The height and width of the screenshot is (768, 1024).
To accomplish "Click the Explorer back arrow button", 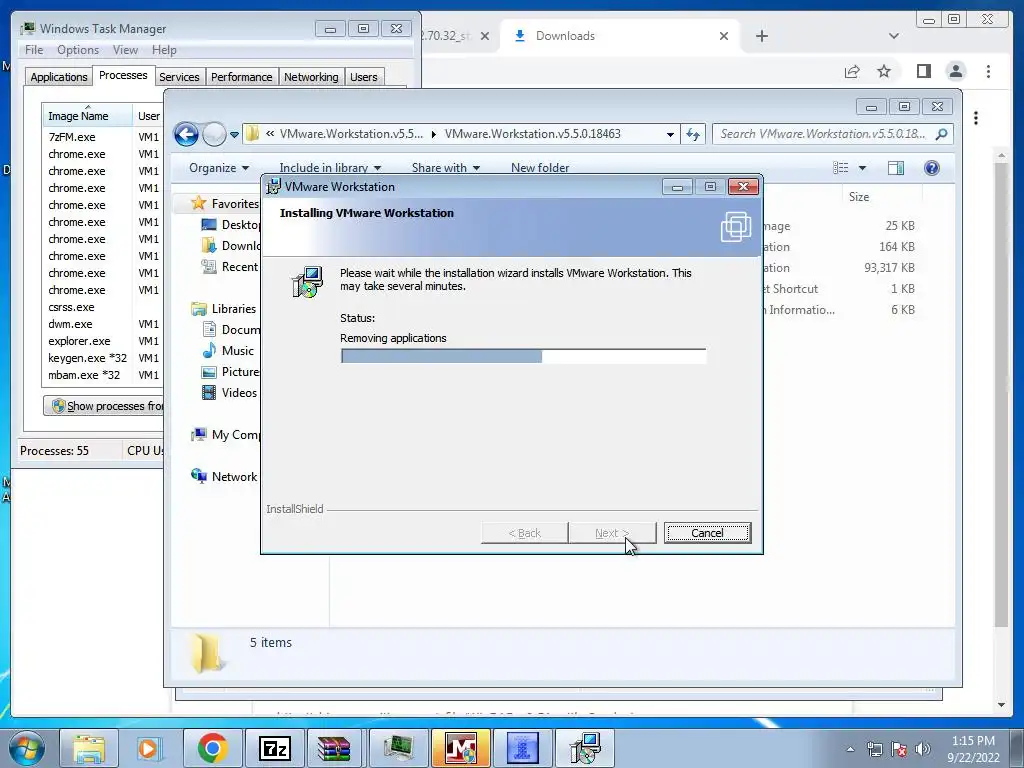I will tap(186, 135).
